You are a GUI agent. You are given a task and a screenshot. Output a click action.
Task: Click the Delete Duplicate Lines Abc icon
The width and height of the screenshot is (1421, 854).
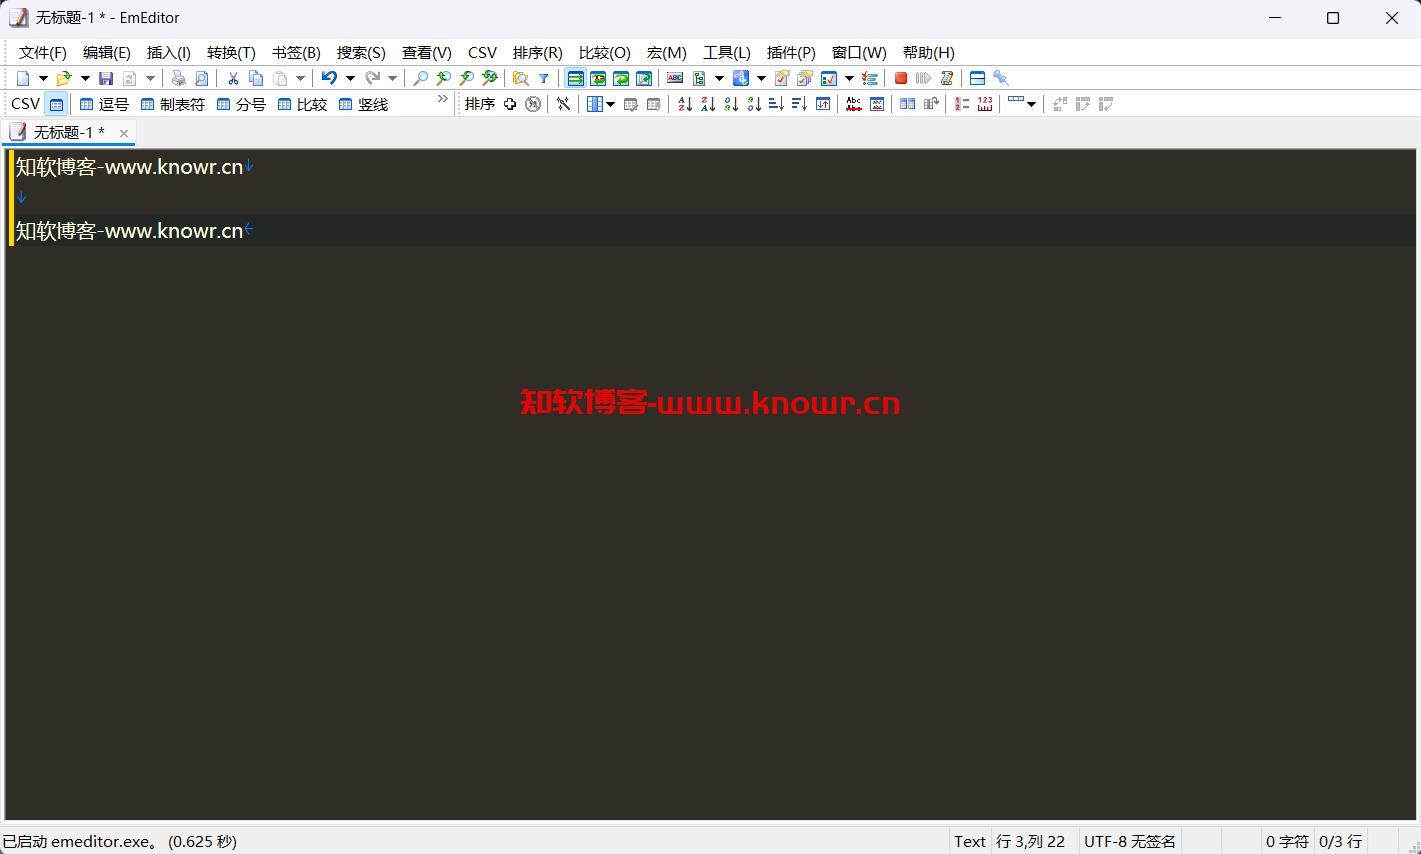pyautogui.click(x=854, y=104)
